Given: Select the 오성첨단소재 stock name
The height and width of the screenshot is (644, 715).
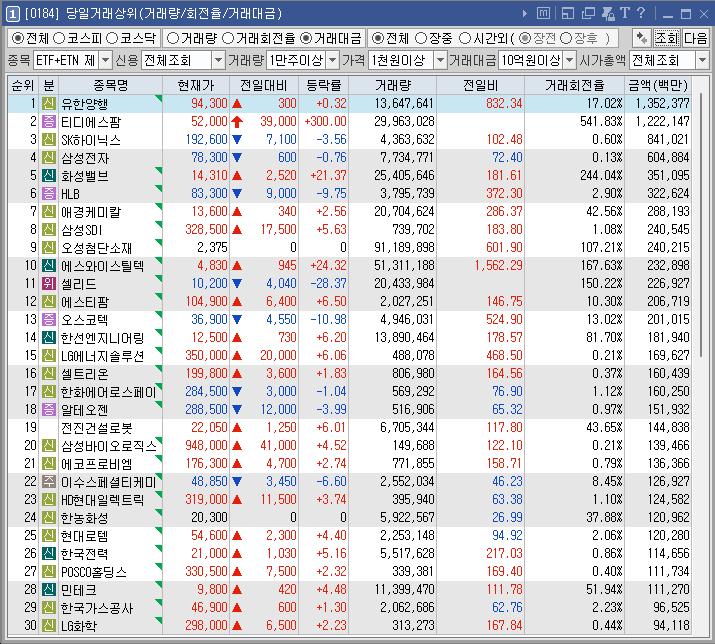Looking at the screenshot, I should click(x=97, y=248).
